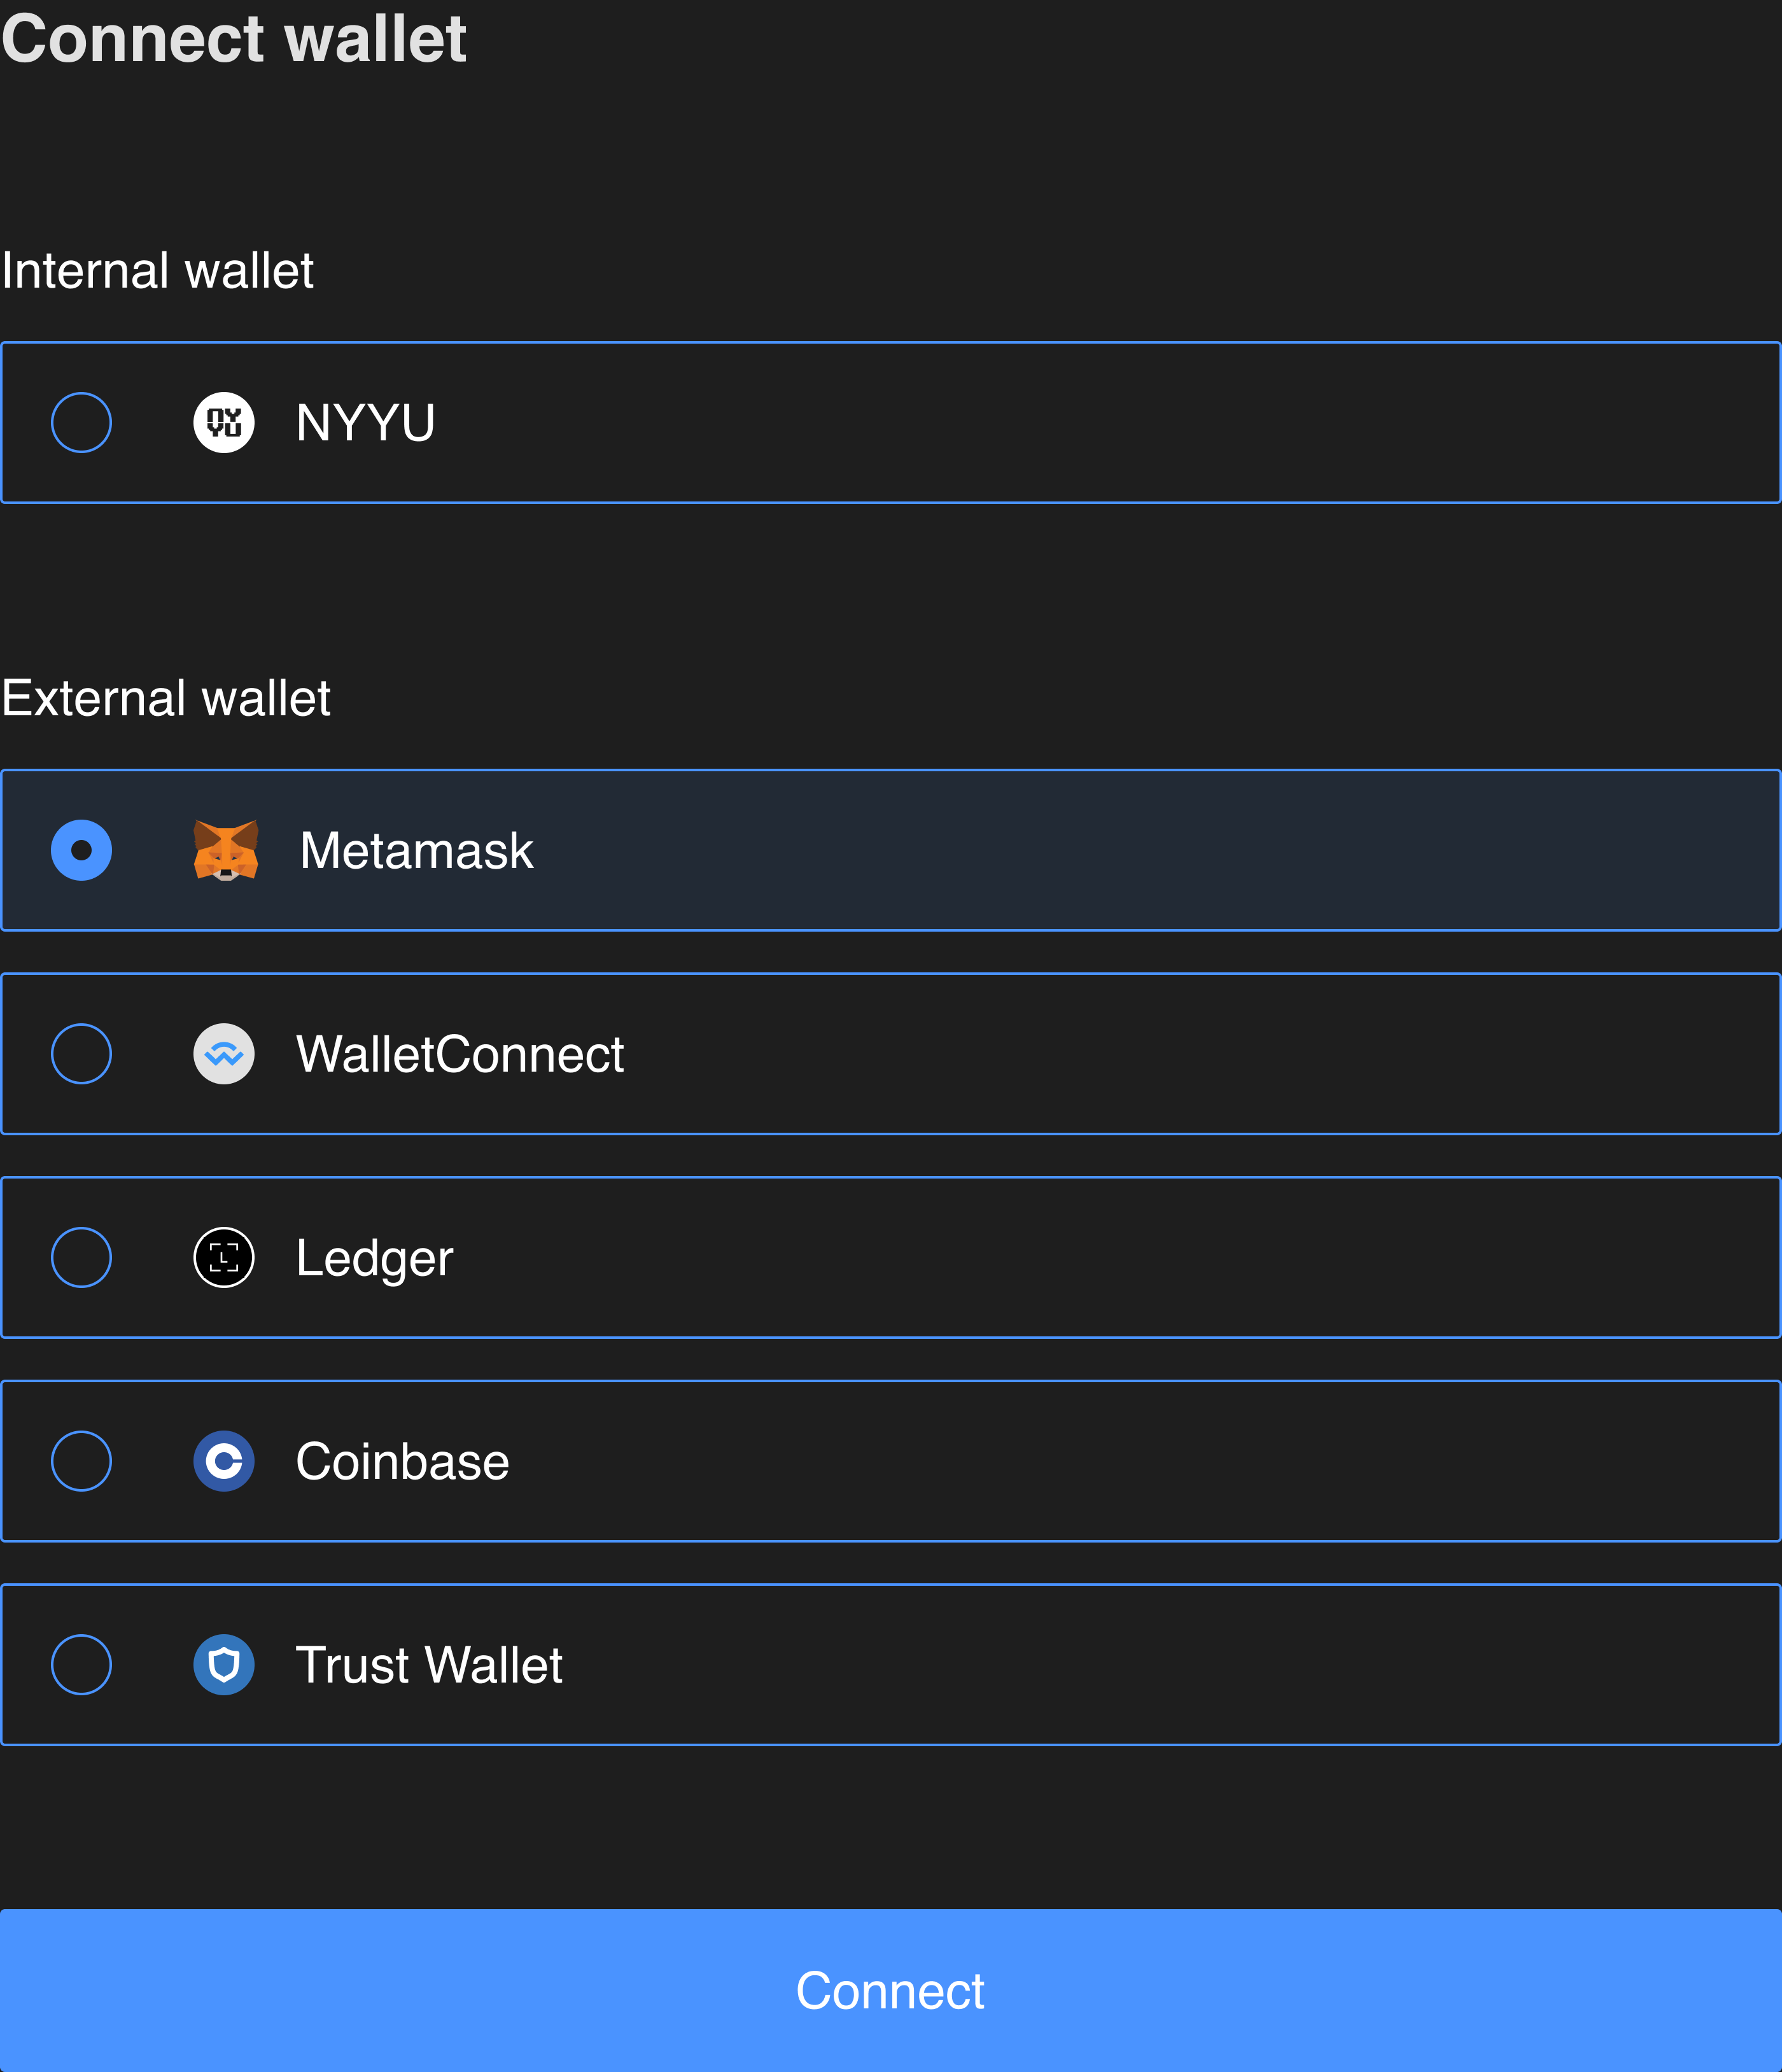Viewport: 1782px width, 2072px height.
Task: Click the Trust Wallet shield icon
Action: (224, 1664)
